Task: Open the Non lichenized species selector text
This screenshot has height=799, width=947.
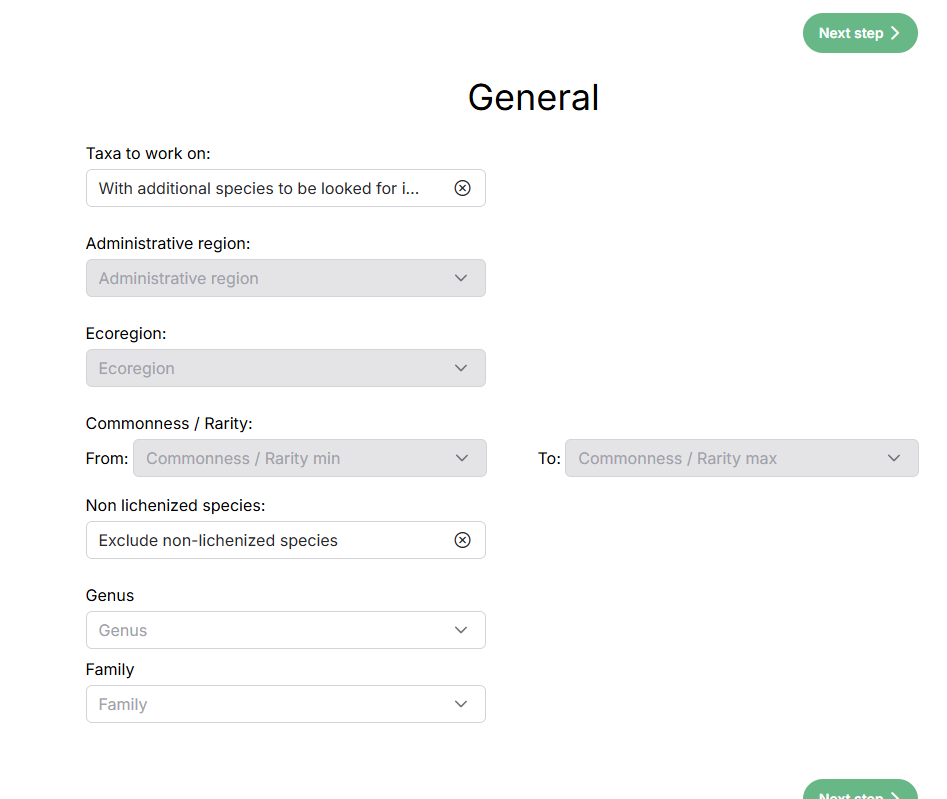Action: [x=218, y=540]
